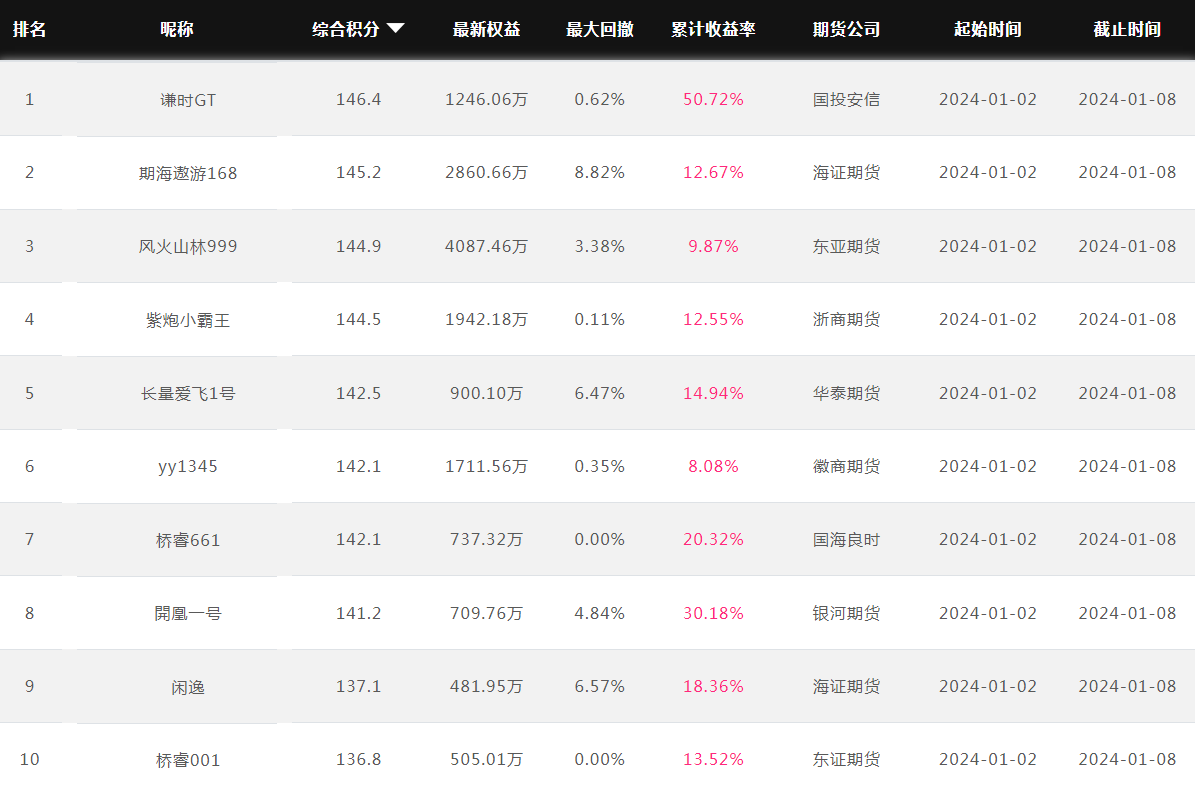Sort by 综合积分 descending arrow
The width and height of the screenshot is (1195, 793).
point(395,29)
